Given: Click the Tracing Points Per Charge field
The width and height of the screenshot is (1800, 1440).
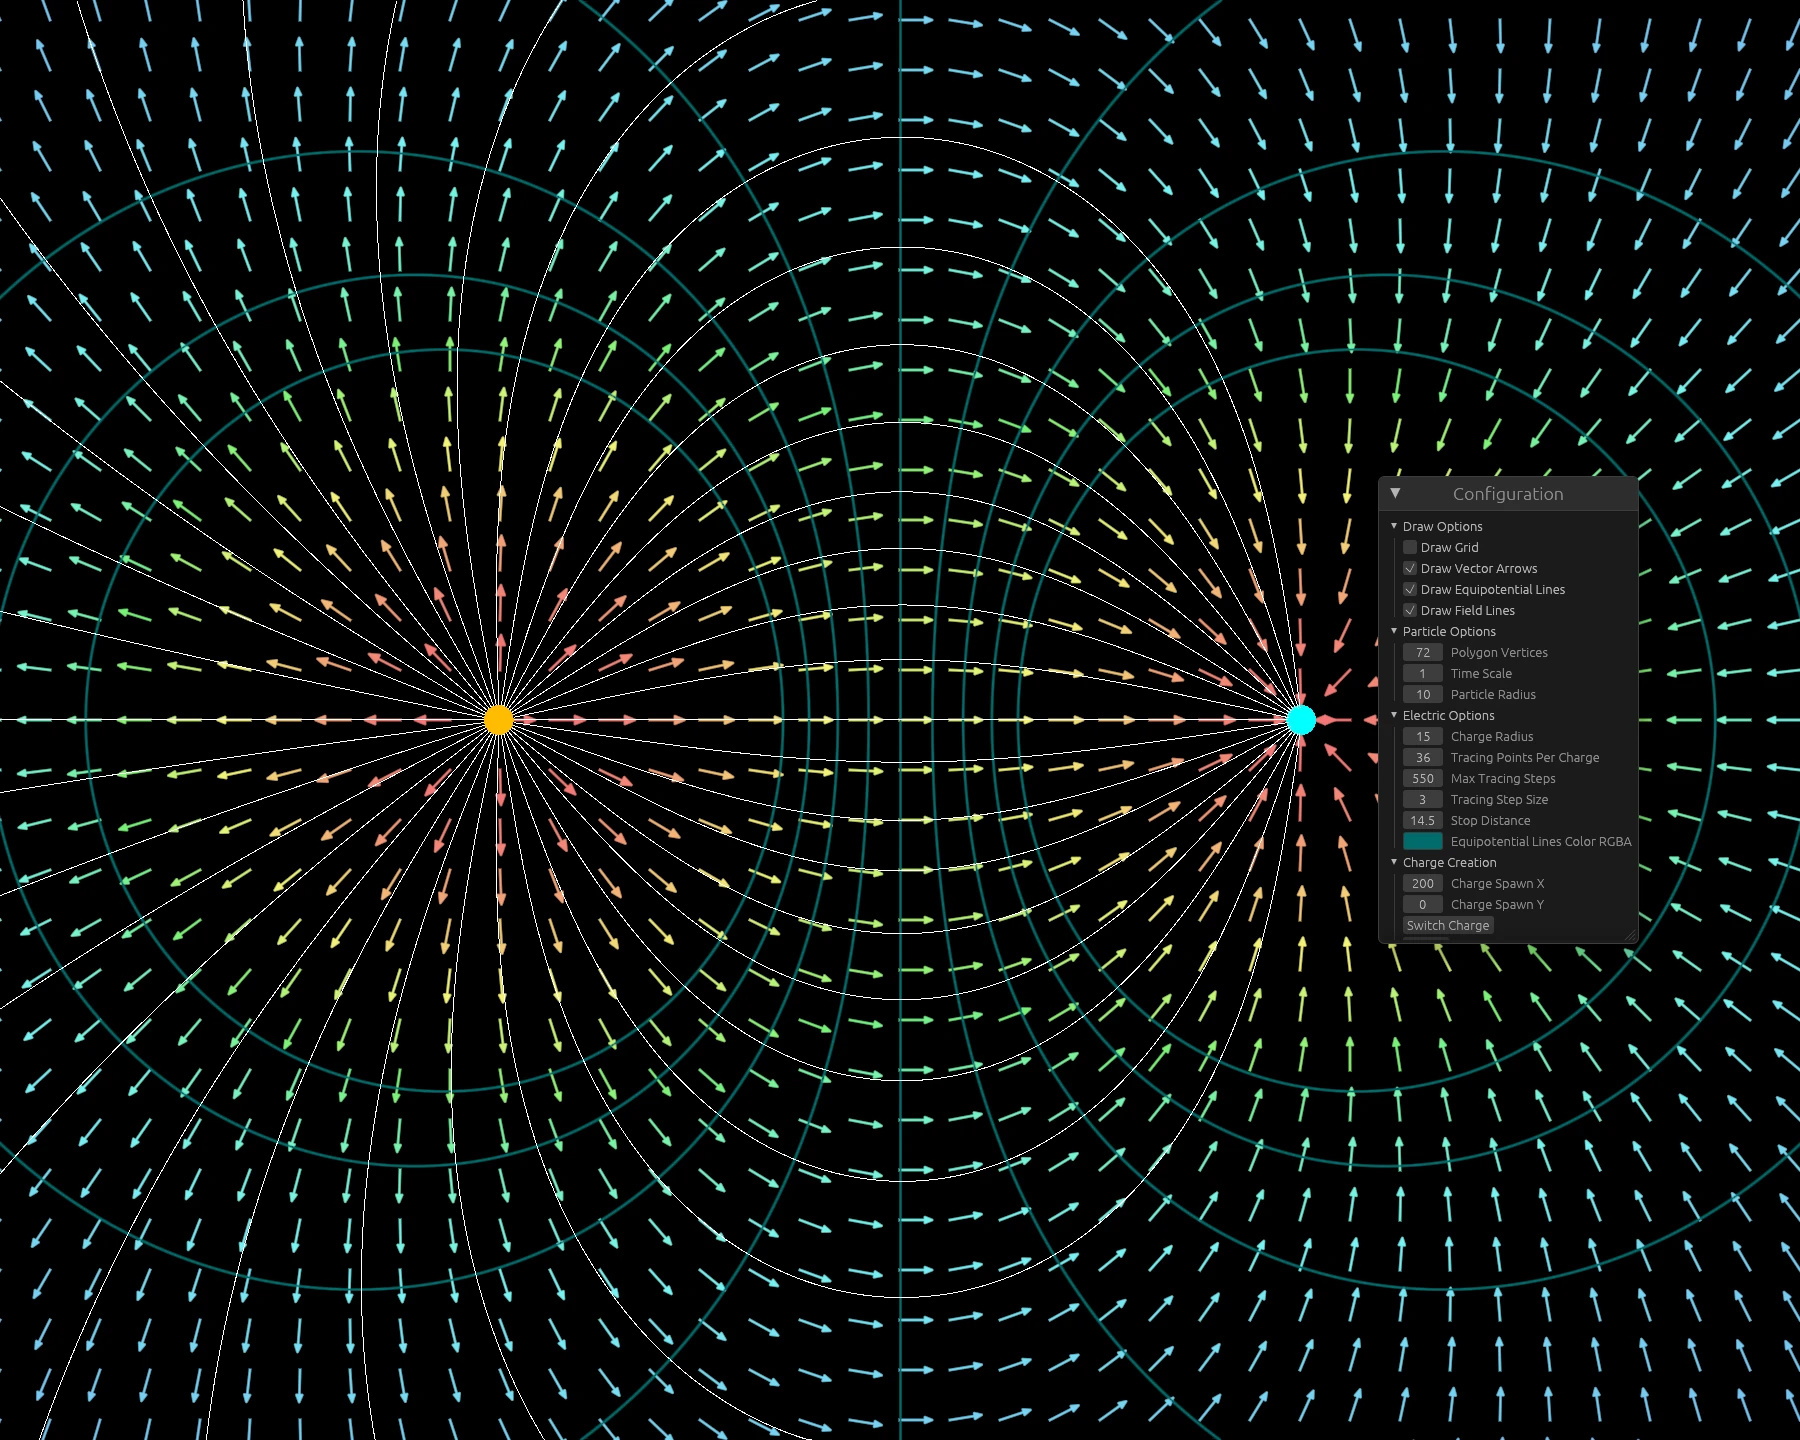Looking at the screenshot, I should pos(1423,757).
